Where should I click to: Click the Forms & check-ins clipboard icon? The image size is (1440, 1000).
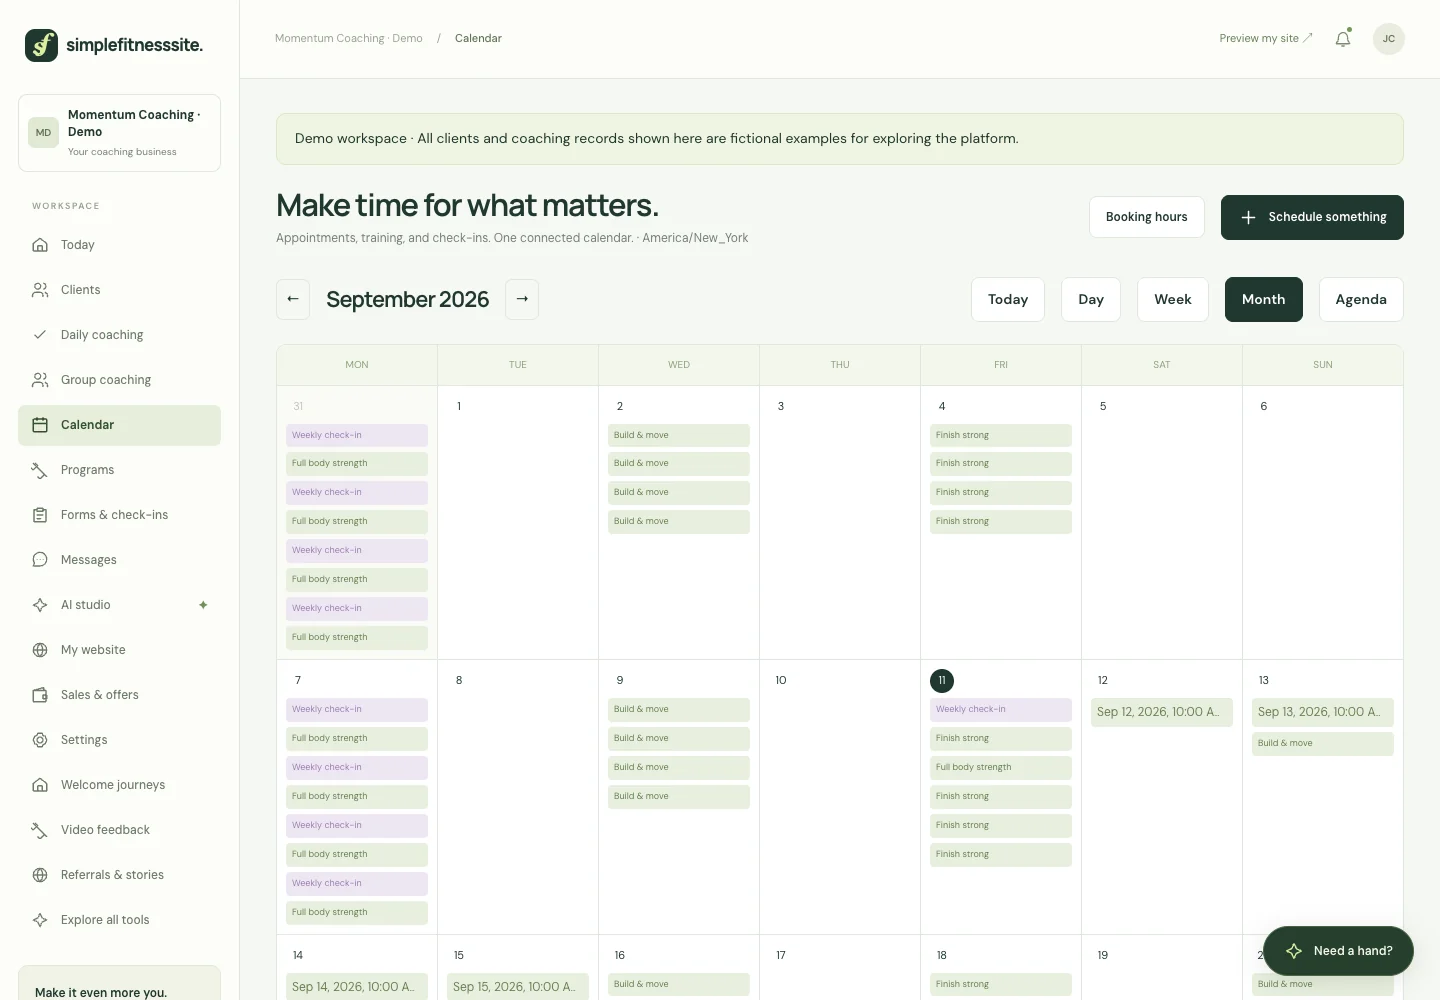(40, 515)
